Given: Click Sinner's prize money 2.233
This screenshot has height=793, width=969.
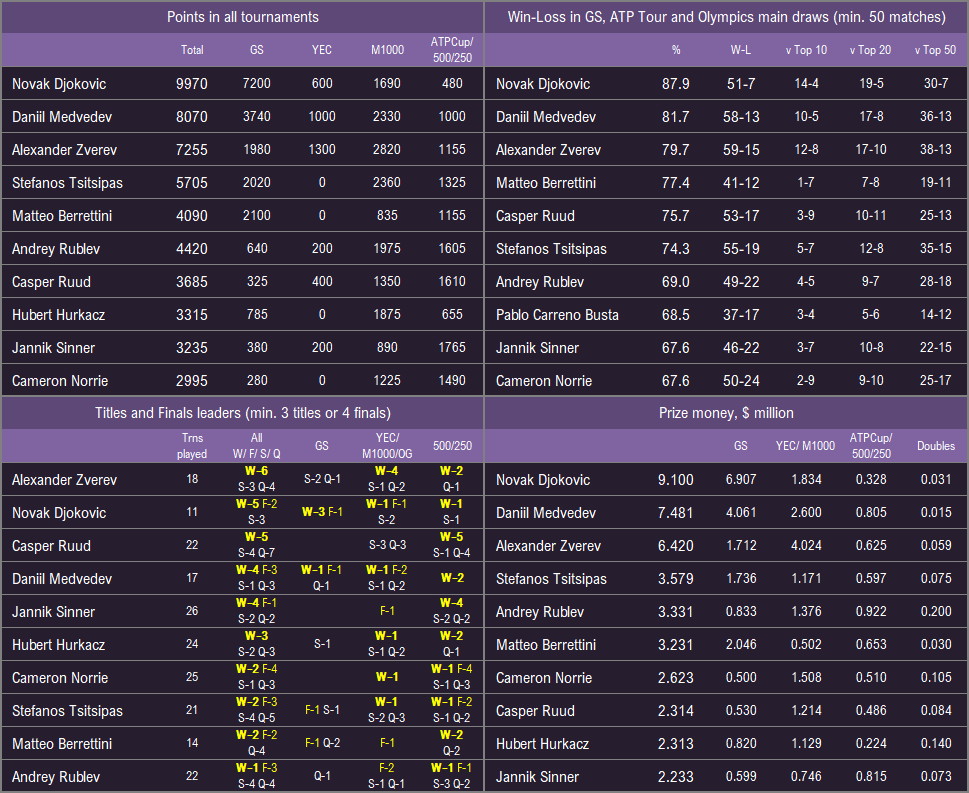Looking at the screenshot, I should coord(675,777).
